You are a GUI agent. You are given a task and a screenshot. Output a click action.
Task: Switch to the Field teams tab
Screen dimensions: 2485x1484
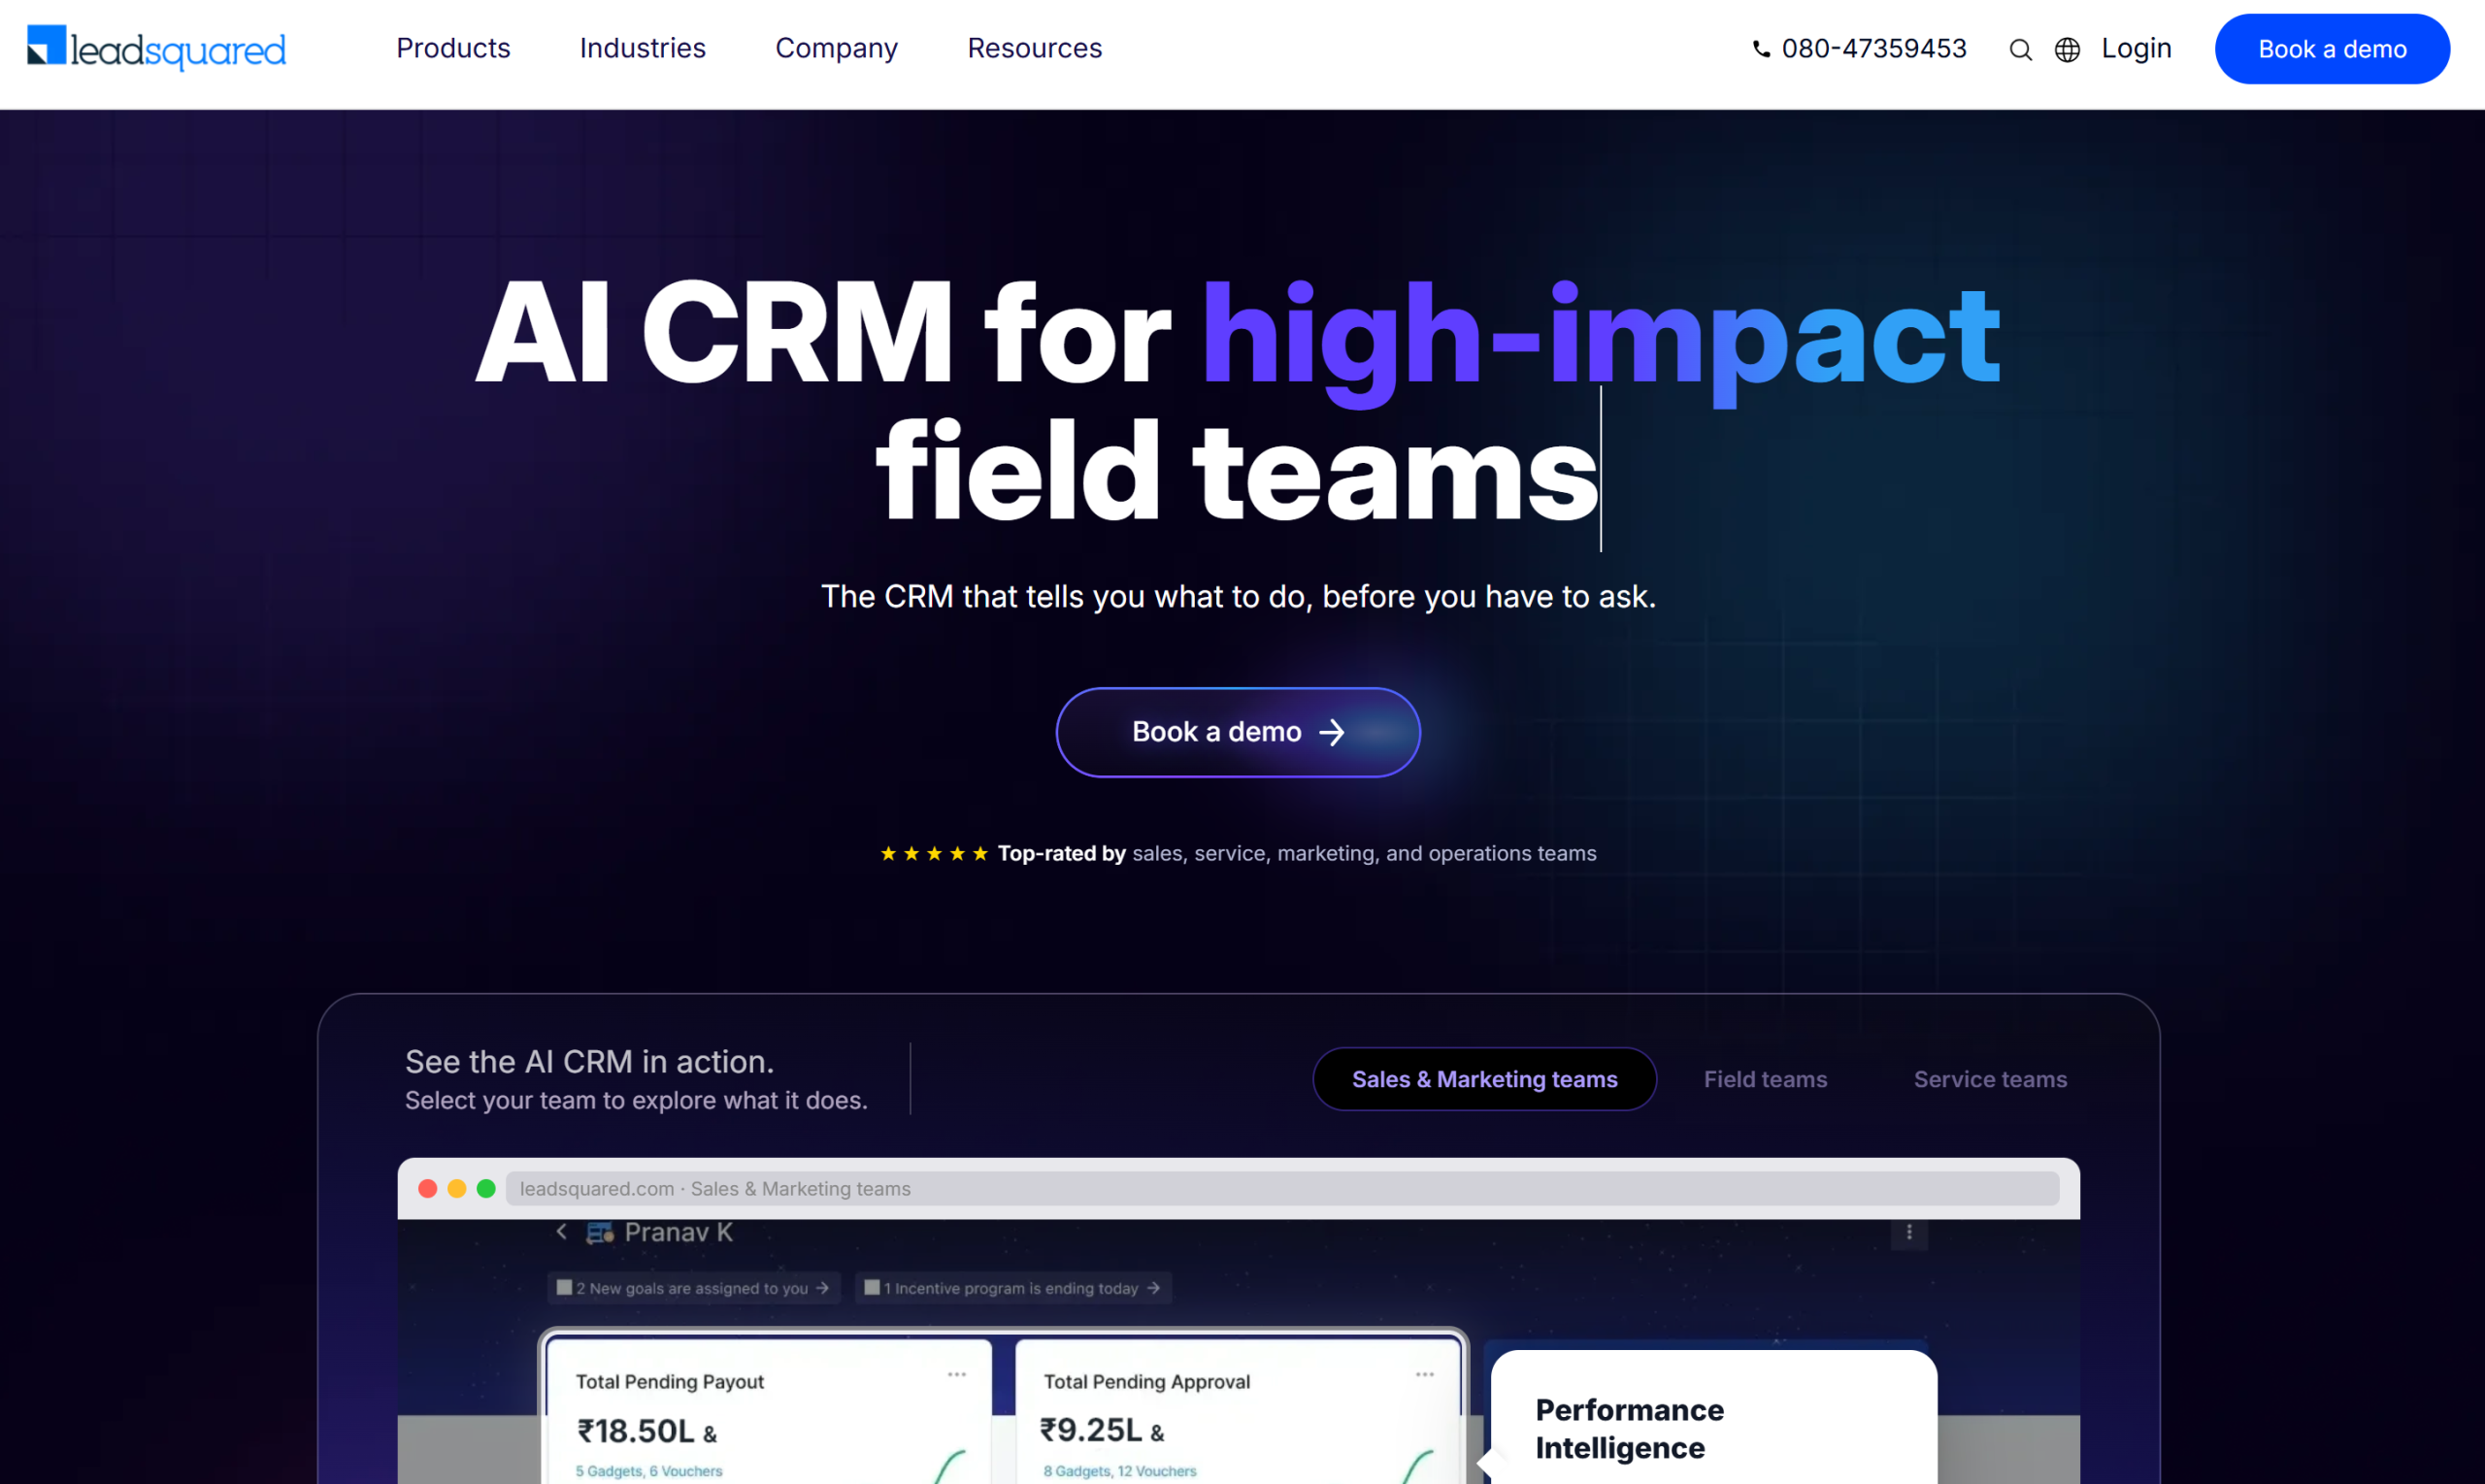tap(1765, 1079)
